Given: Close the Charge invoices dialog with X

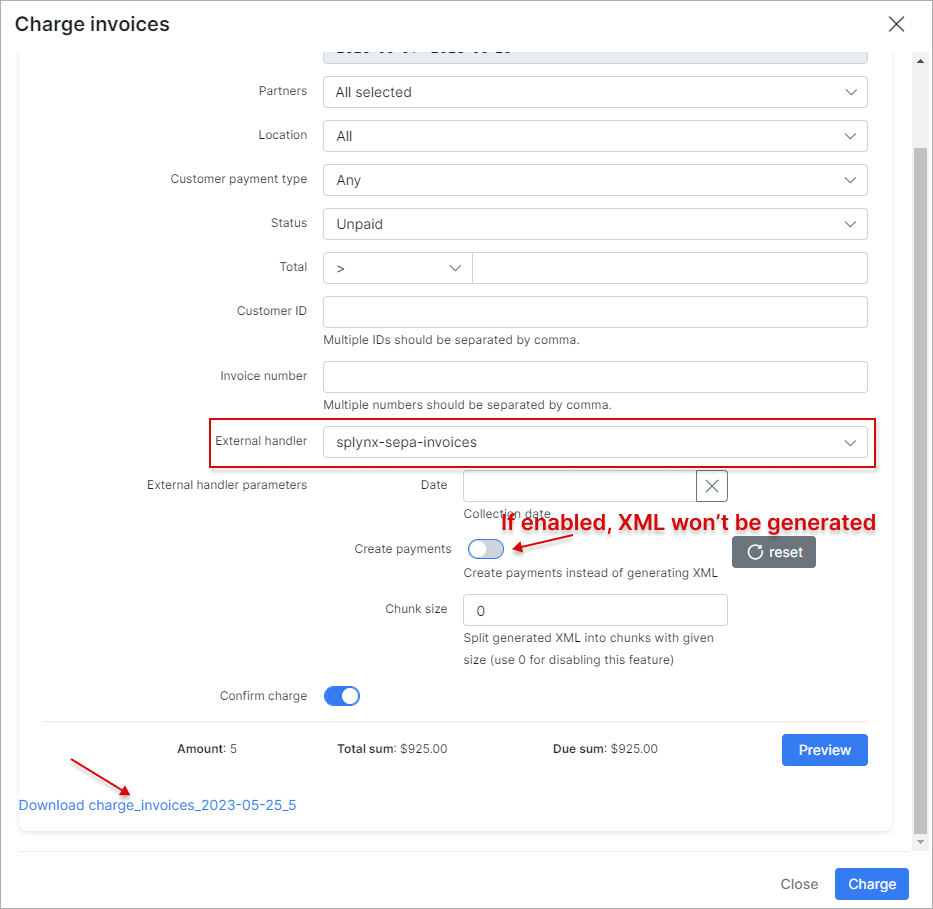Looking at the screenshot, I should tap(896, 25).
